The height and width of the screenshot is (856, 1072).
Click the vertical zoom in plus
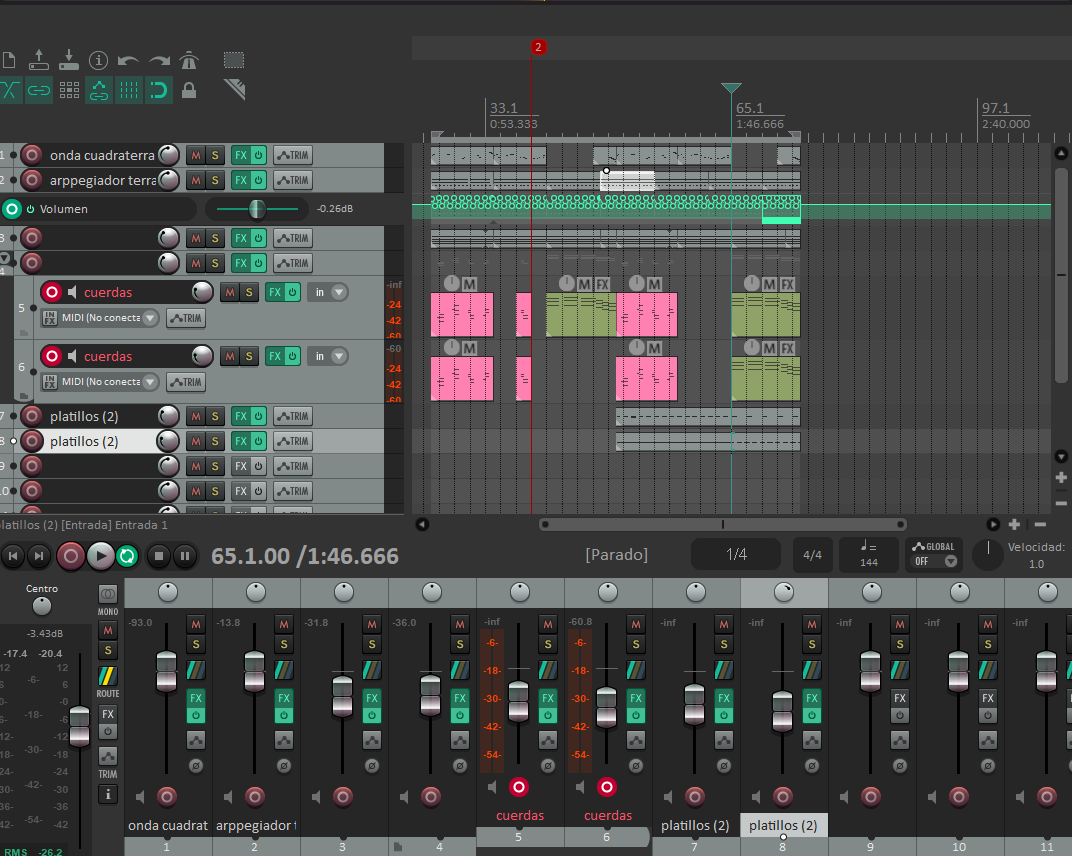coord(1061,477)
